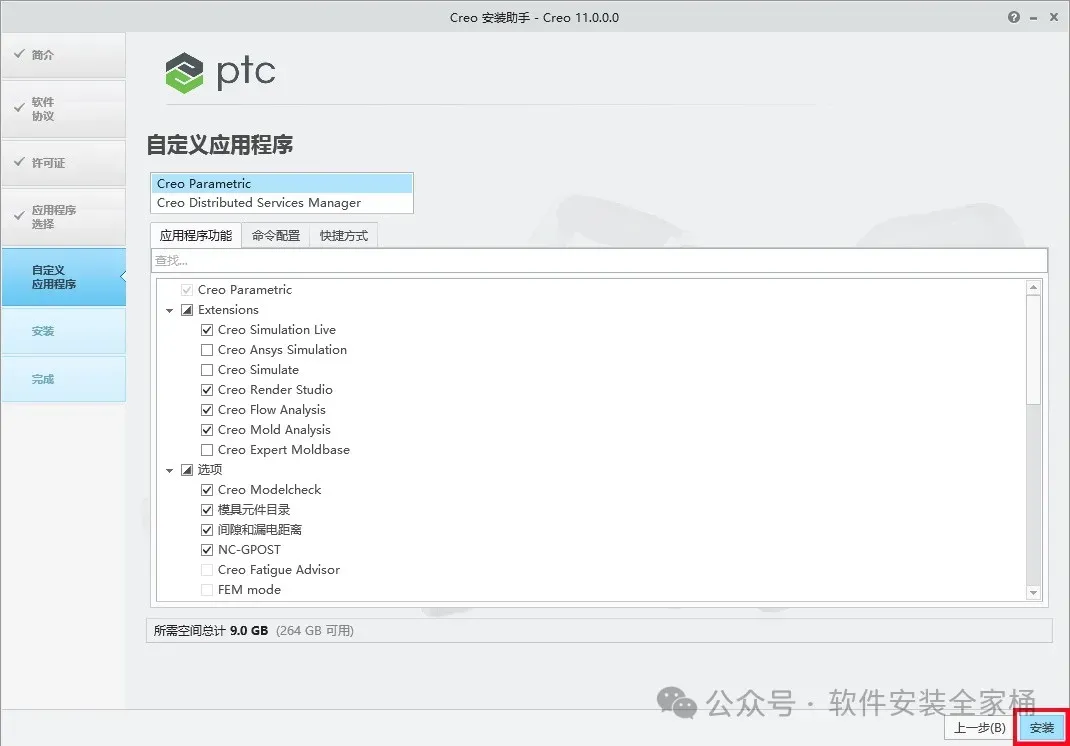Uncheck Creo Render Studio
The height and width of the screenshot is (746, 1070).
point(207,390)
